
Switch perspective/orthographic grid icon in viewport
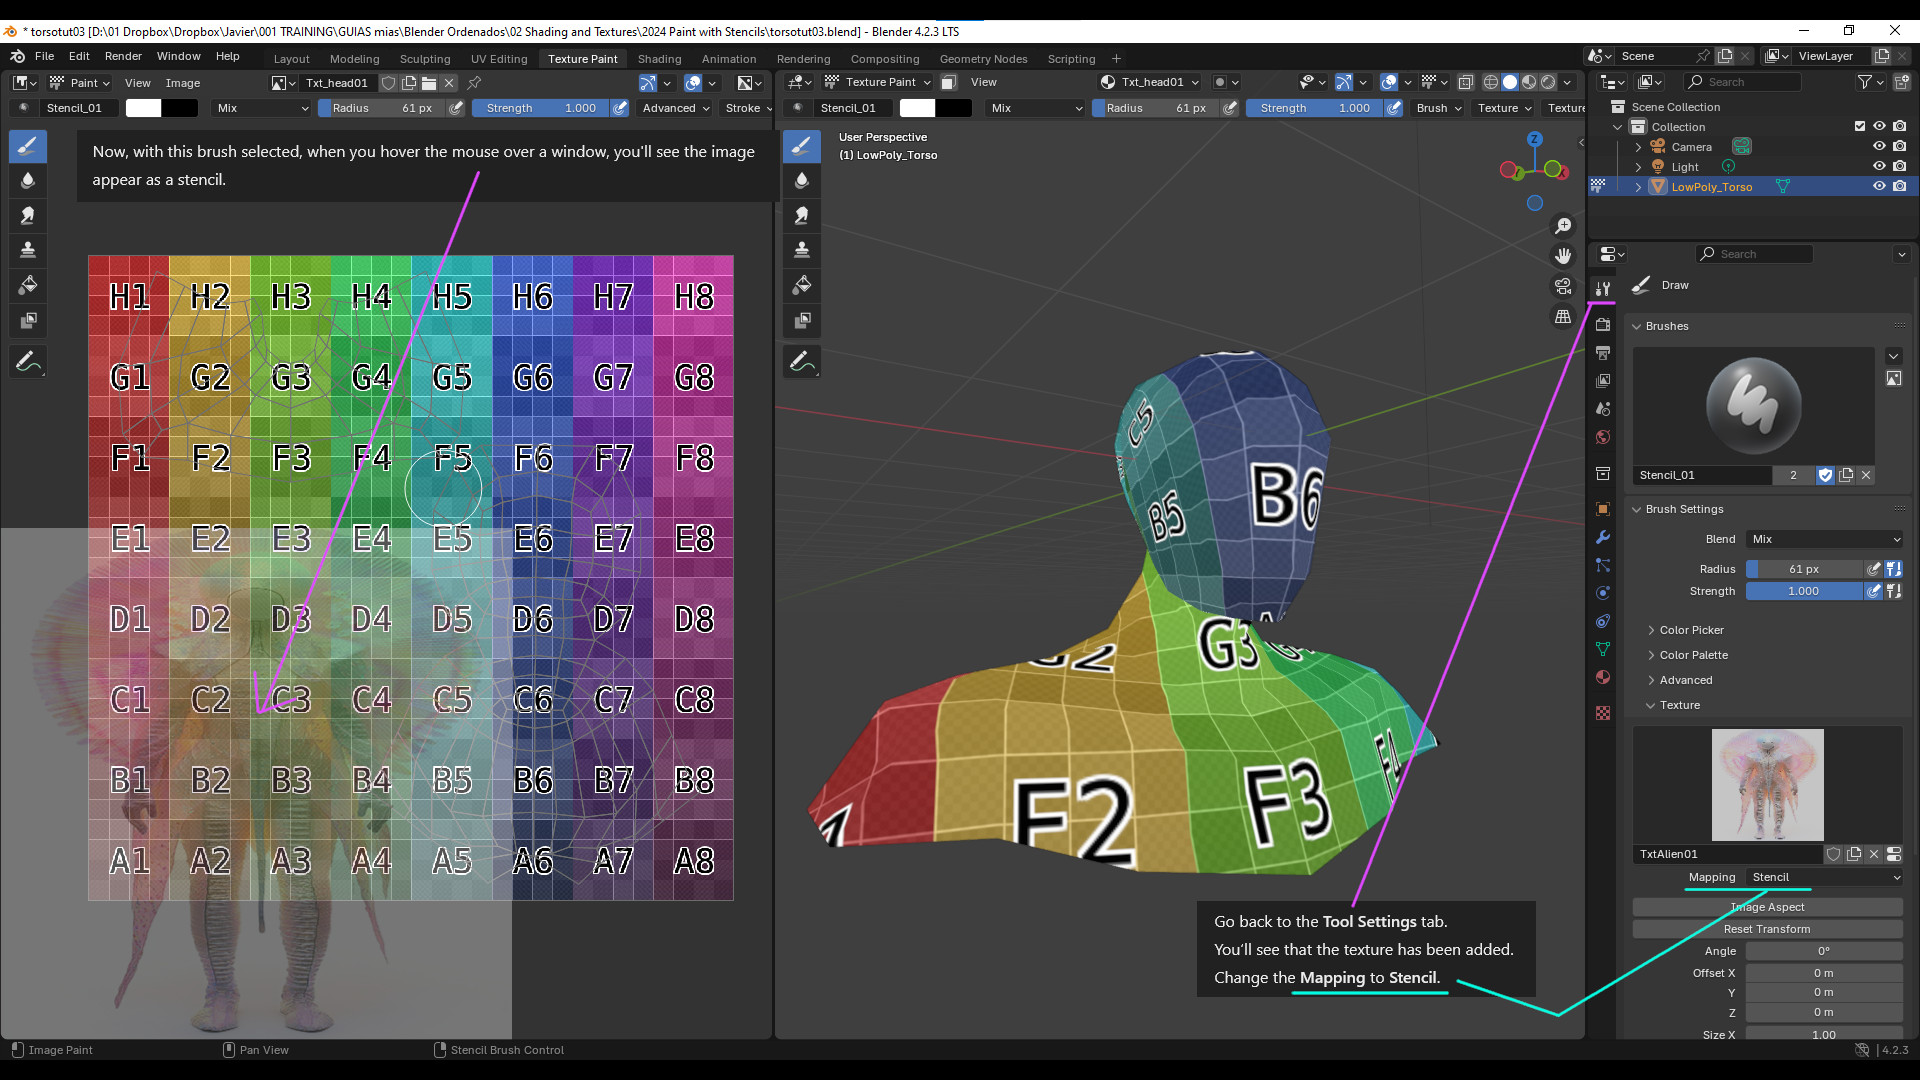click(1563, 316)
